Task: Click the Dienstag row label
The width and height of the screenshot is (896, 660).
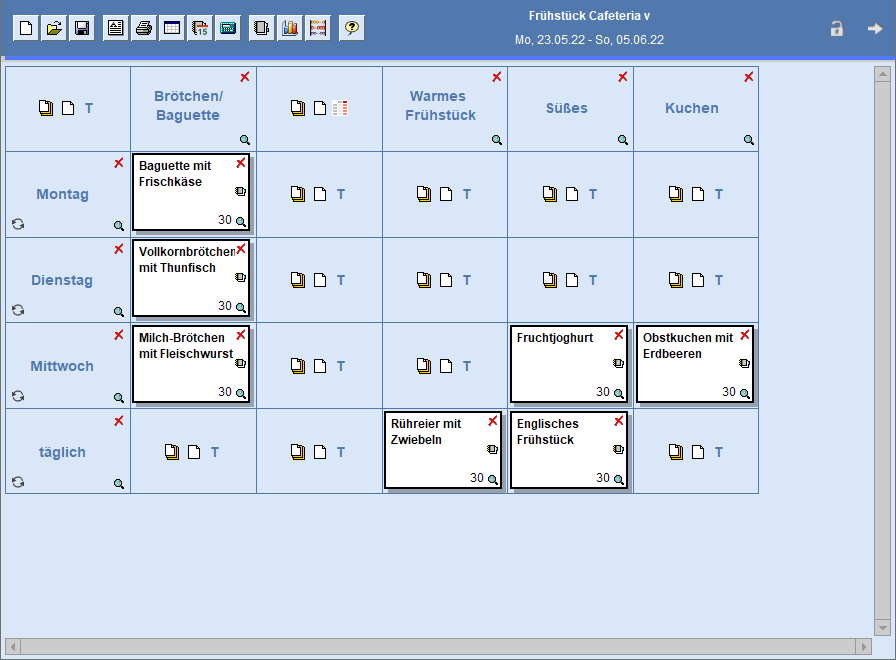Action: [x=62, y=280]
